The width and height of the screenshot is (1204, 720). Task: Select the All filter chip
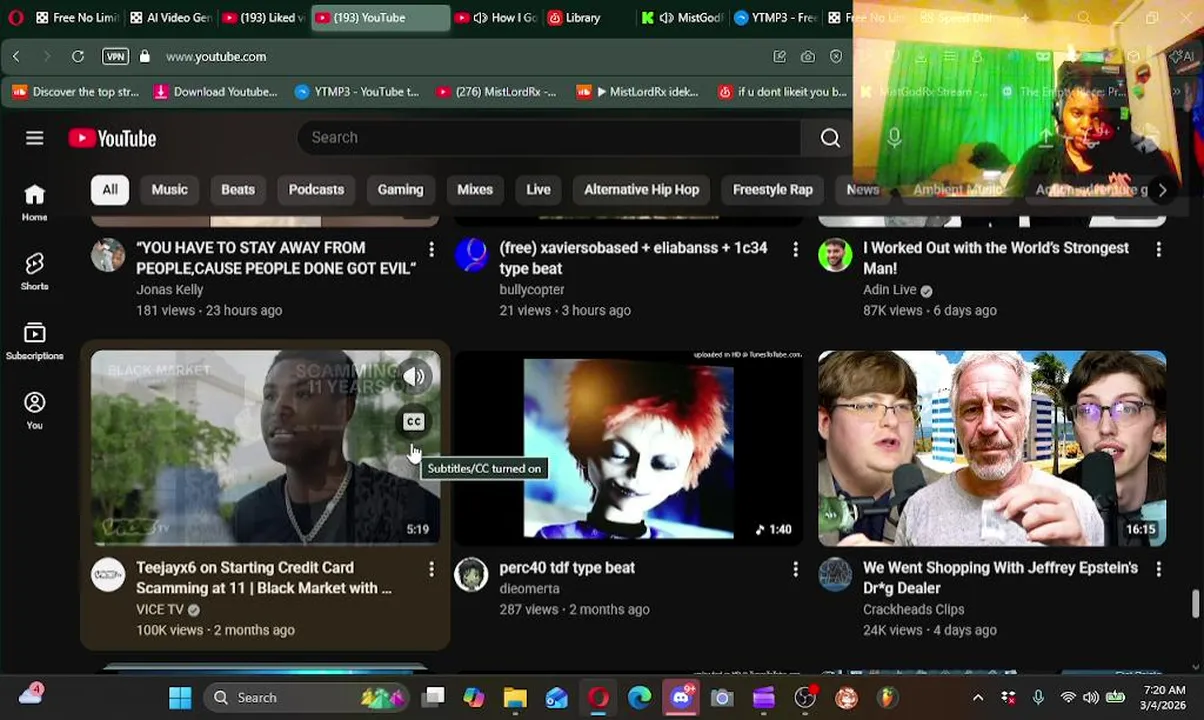point(109,190)
